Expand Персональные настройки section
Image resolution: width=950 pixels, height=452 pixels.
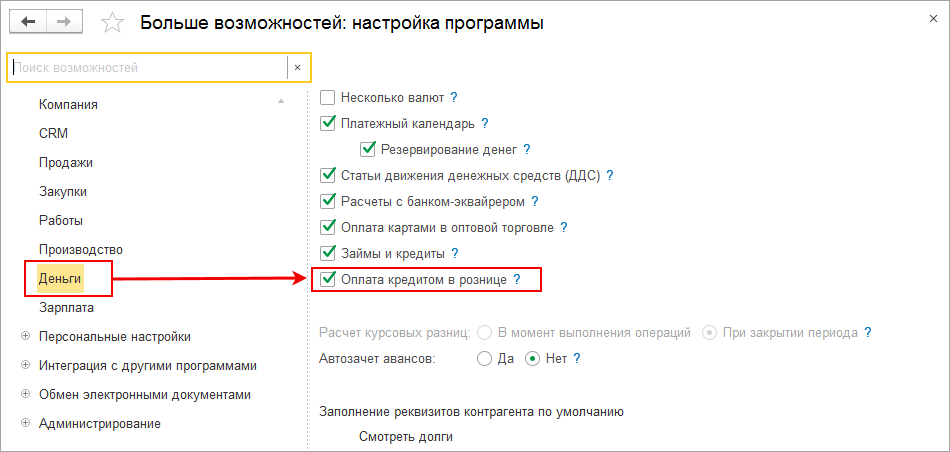tap(24, 337)
